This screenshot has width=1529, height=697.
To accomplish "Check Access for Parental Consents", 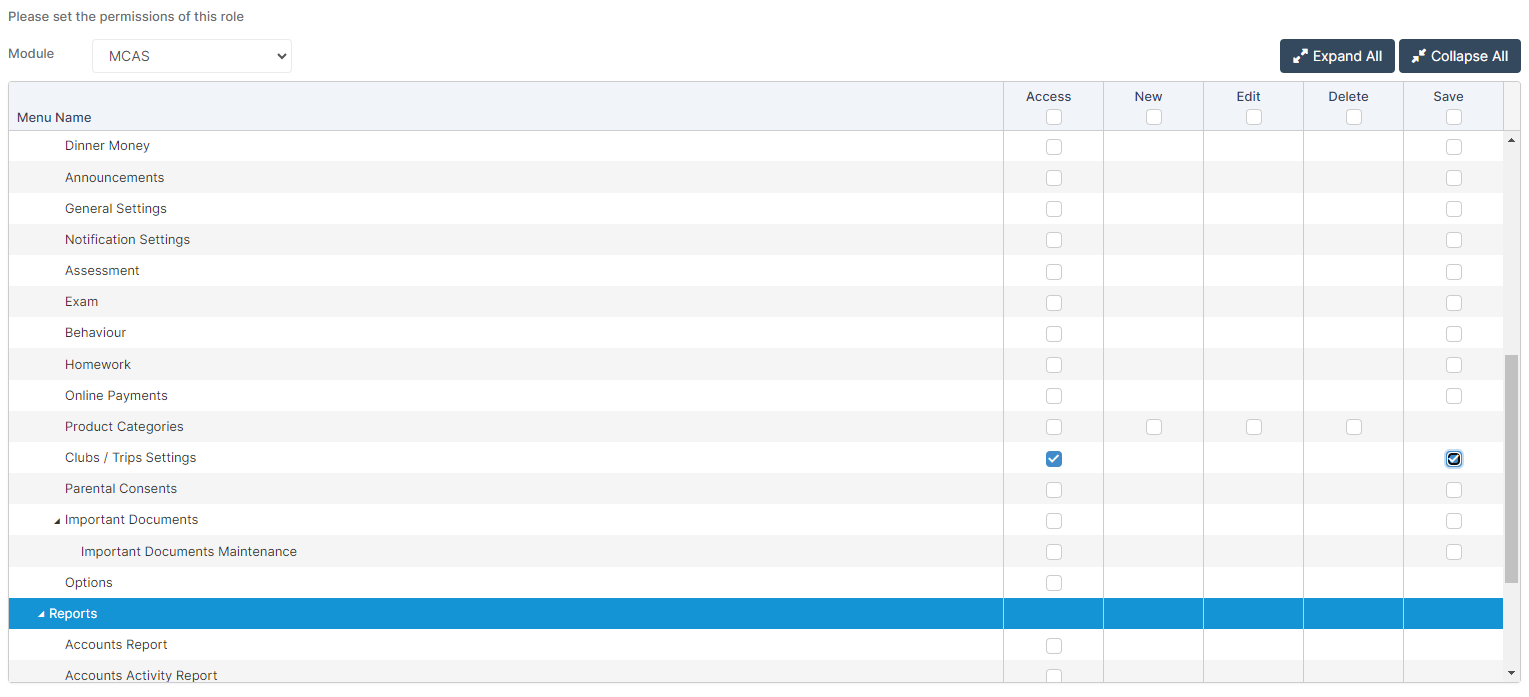I will tap(1054, 490).
